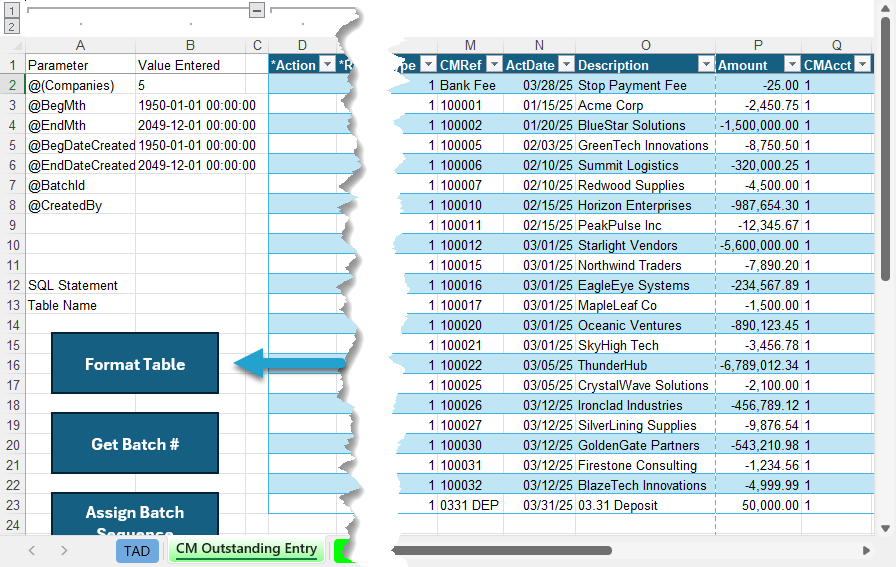Click the Stop Payment Fee description
Image resolution: width=896 pixels, height=567 pixels.
click(x=645, y=85)
